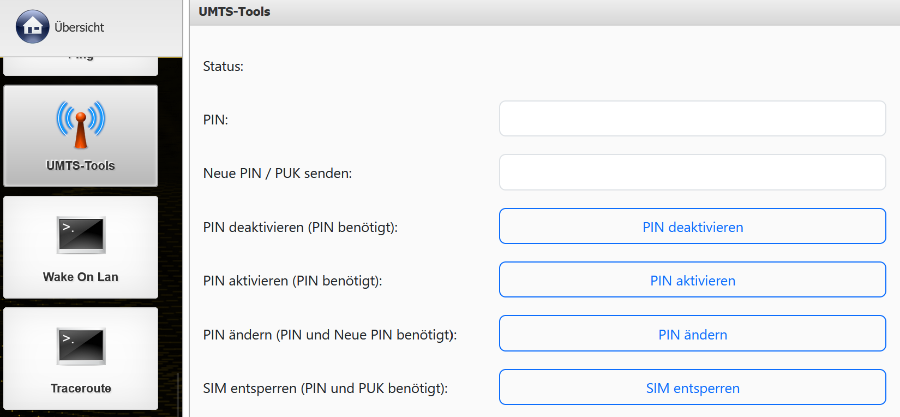Click the SIM entsperren button

click(x=692, y=388)
